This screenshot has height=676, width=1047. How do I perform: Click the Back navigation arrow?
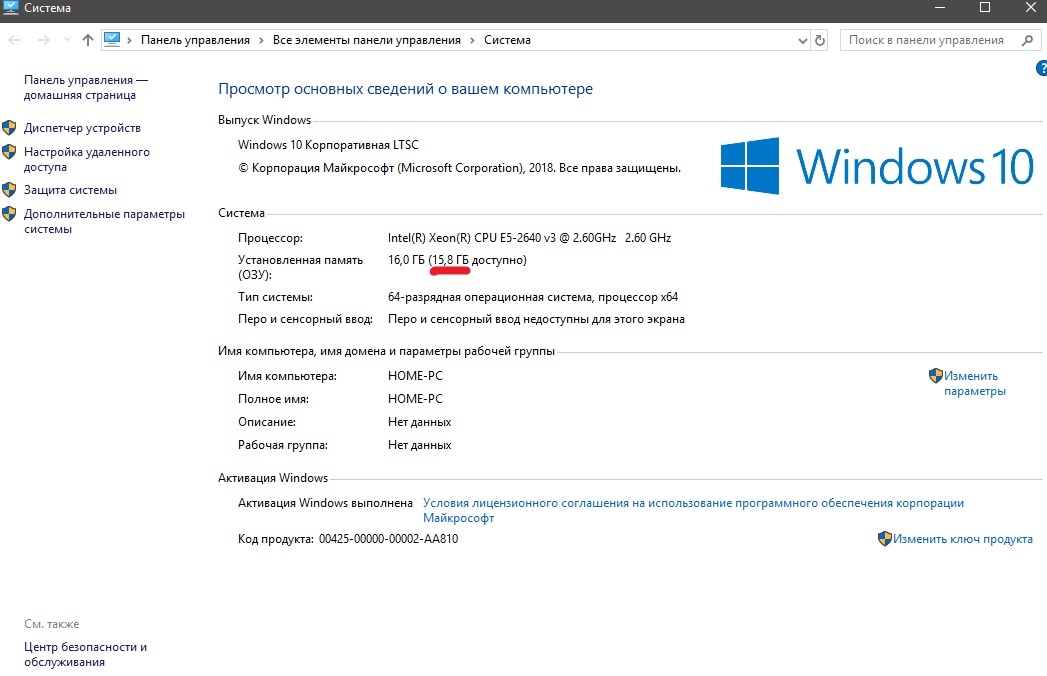click(x=14, y=40)
